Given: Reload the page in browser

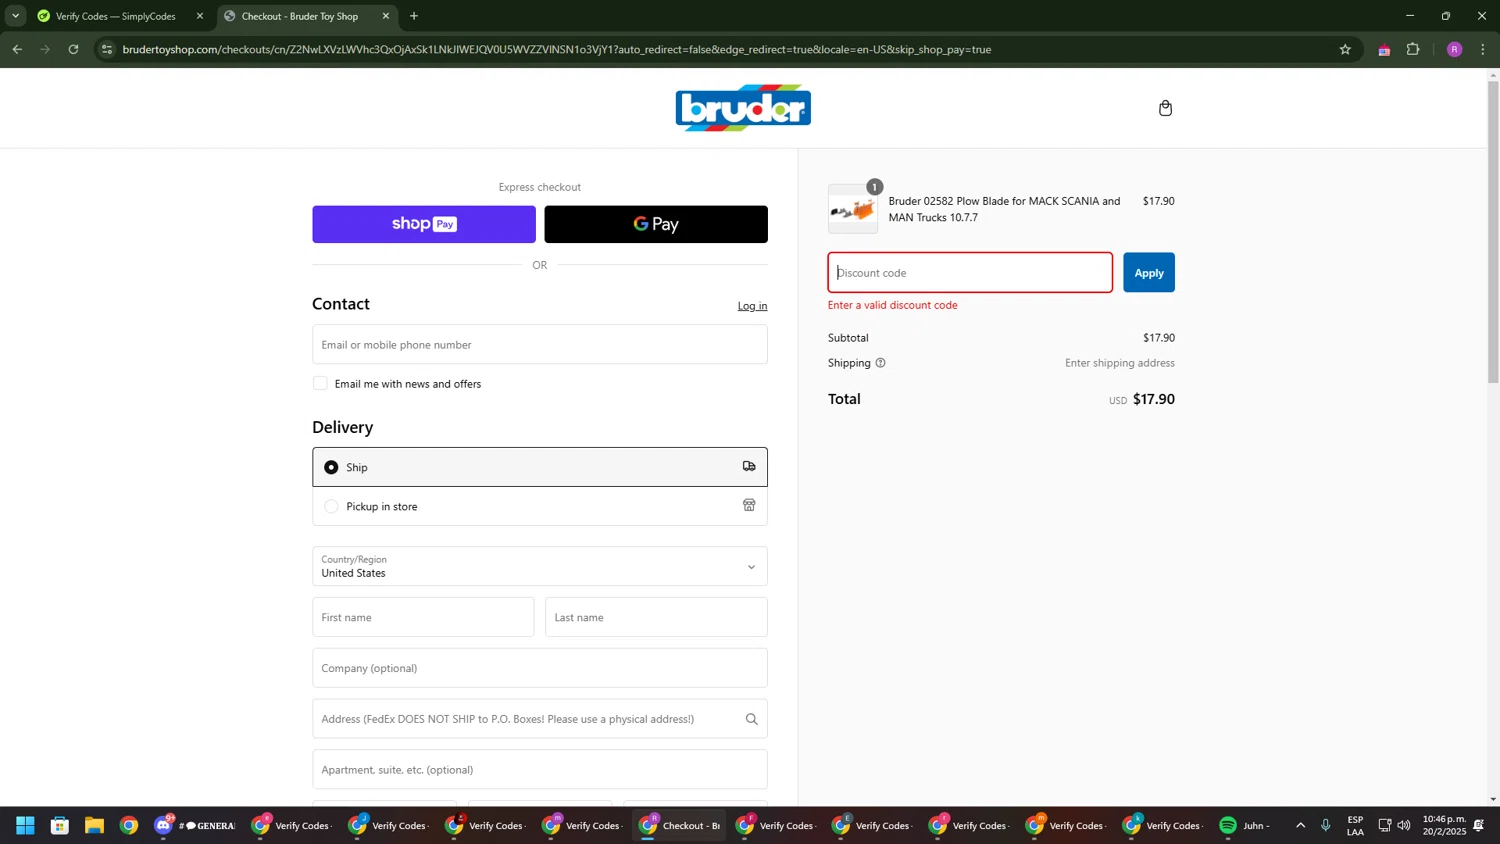Looking at the screenshot, I should click(73, 49).
